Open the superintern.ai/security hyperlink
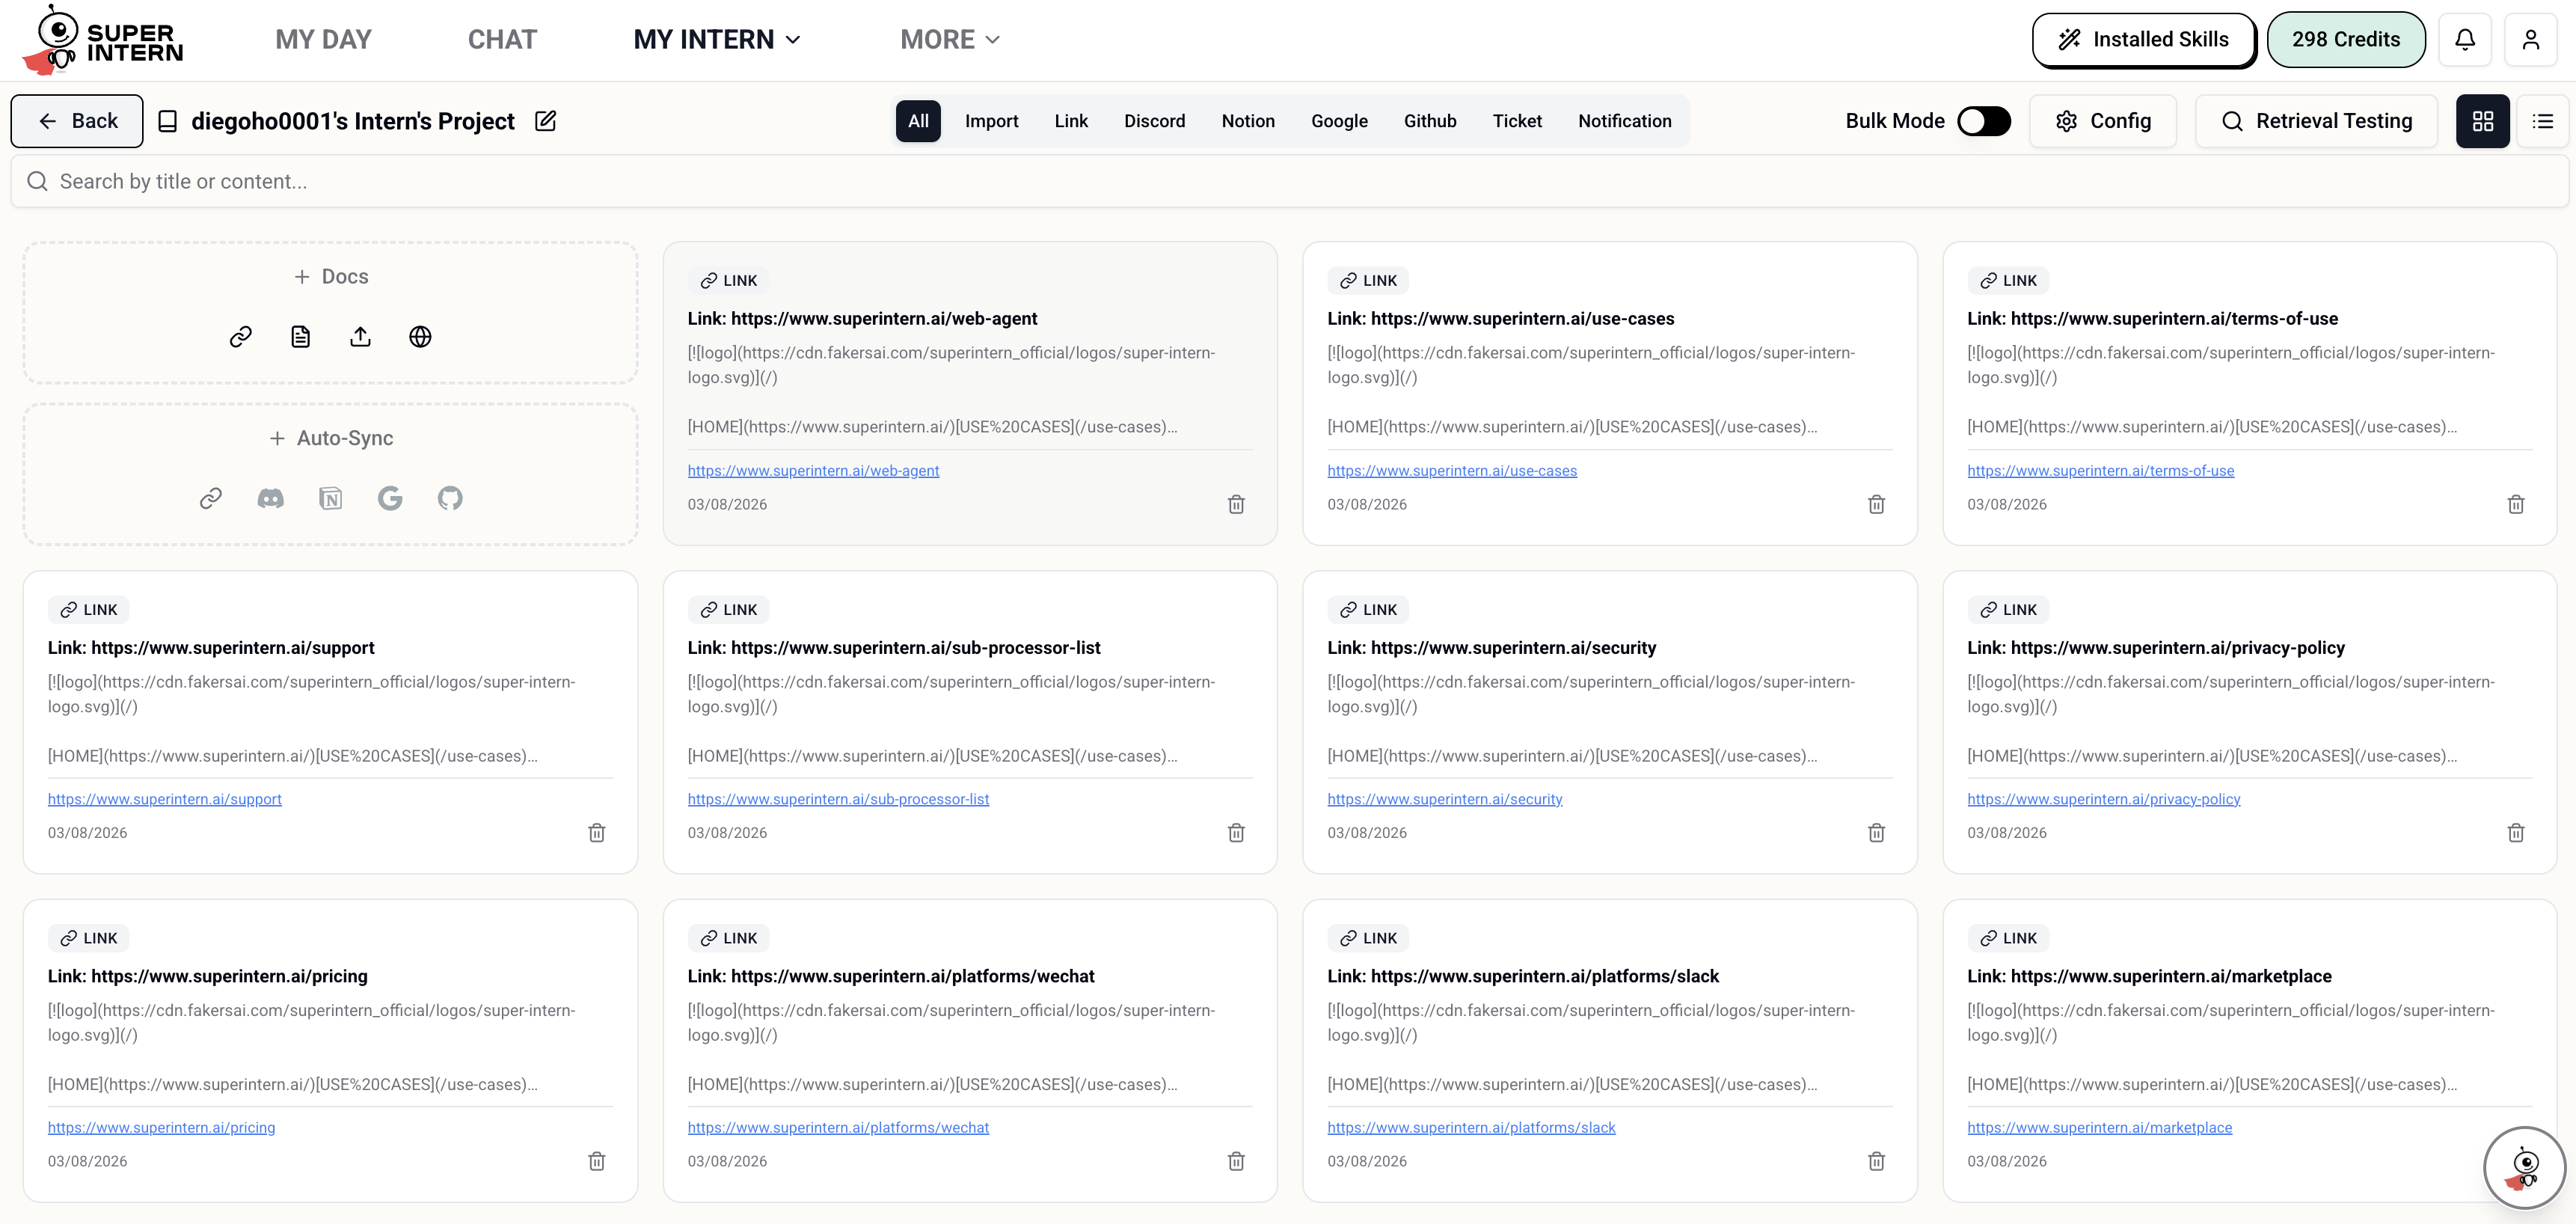The image size is (2576, 1224). click(1444, 799)
